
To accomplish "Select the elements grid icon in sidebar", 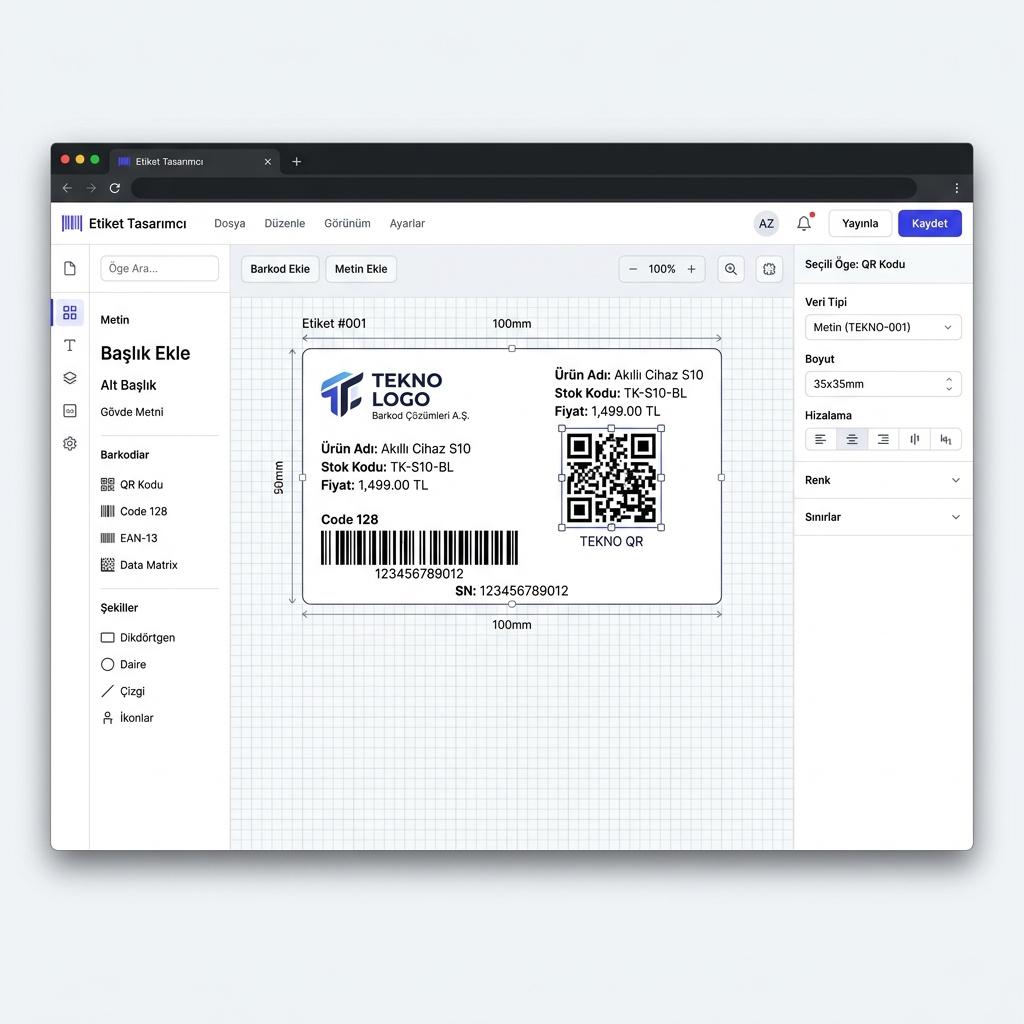I will tap(70, 312).
